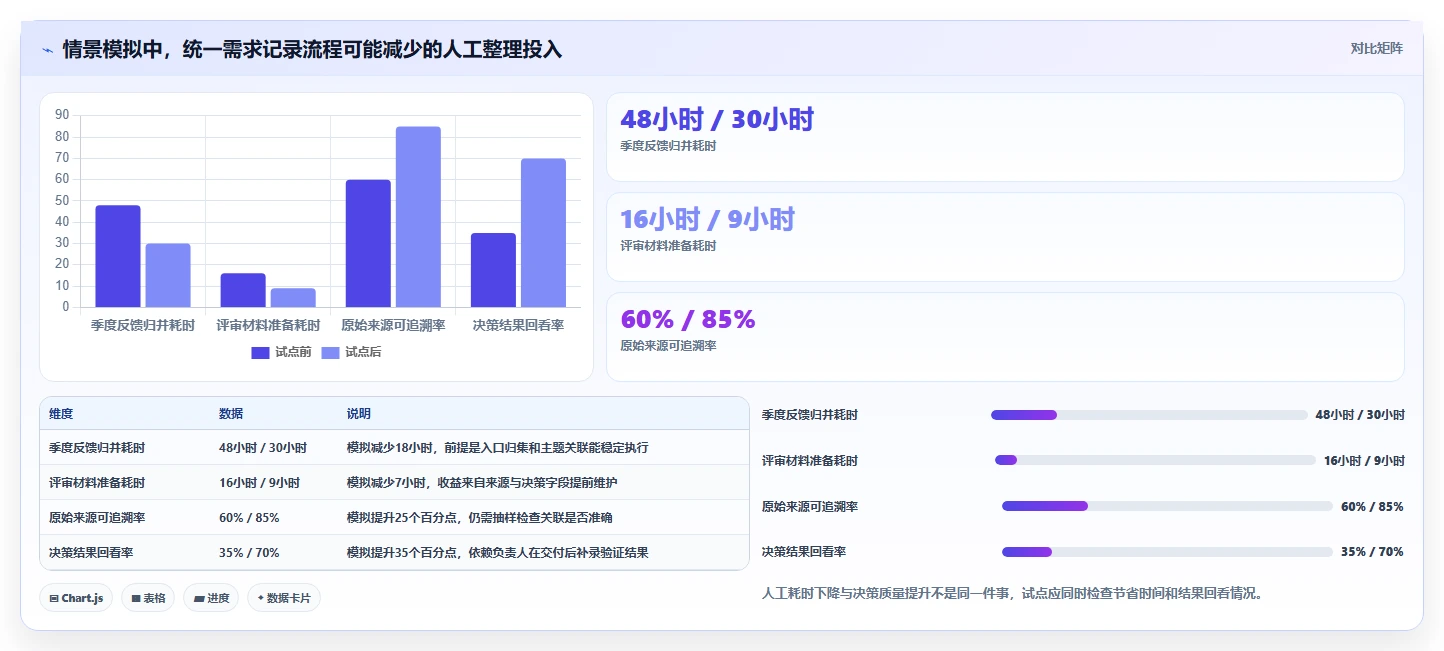This screenshot has height=651, width=1444.
Task: Click the 表格 chip
Action: [148, 598]
